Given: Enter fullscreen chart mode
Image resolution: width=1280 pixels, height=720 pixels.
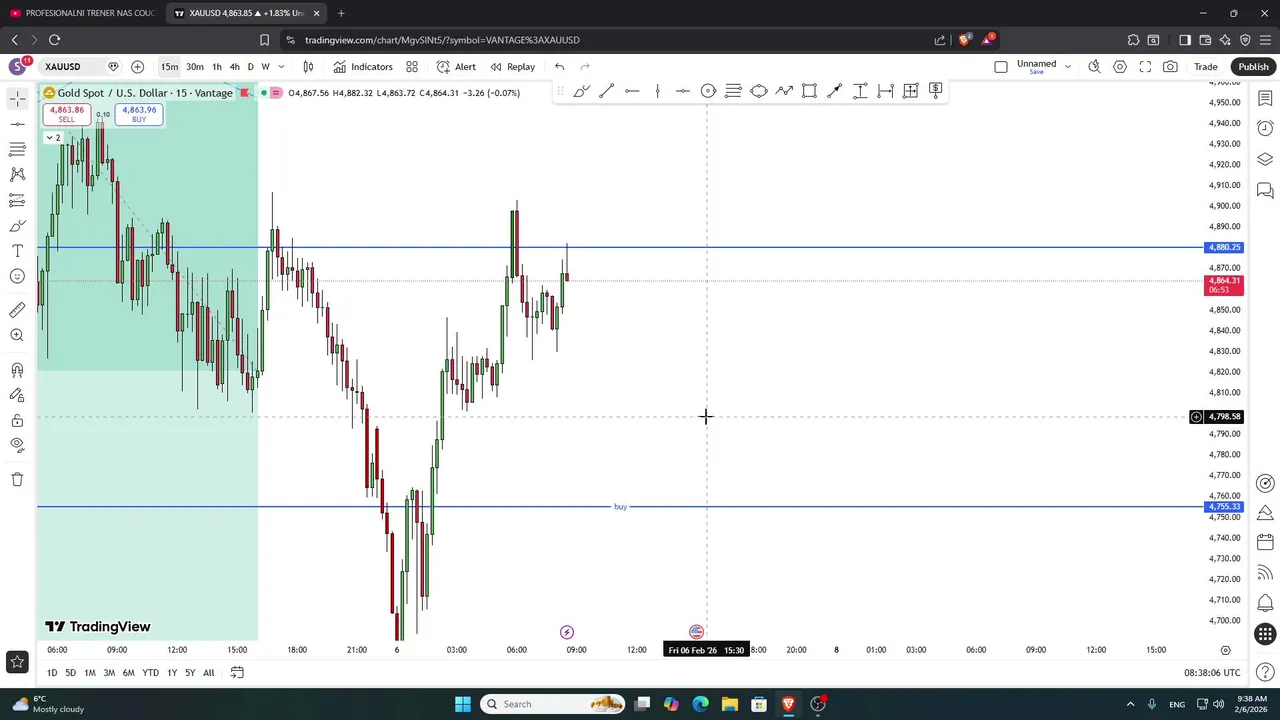Looking at the screenshot, I should point(1145,67).
